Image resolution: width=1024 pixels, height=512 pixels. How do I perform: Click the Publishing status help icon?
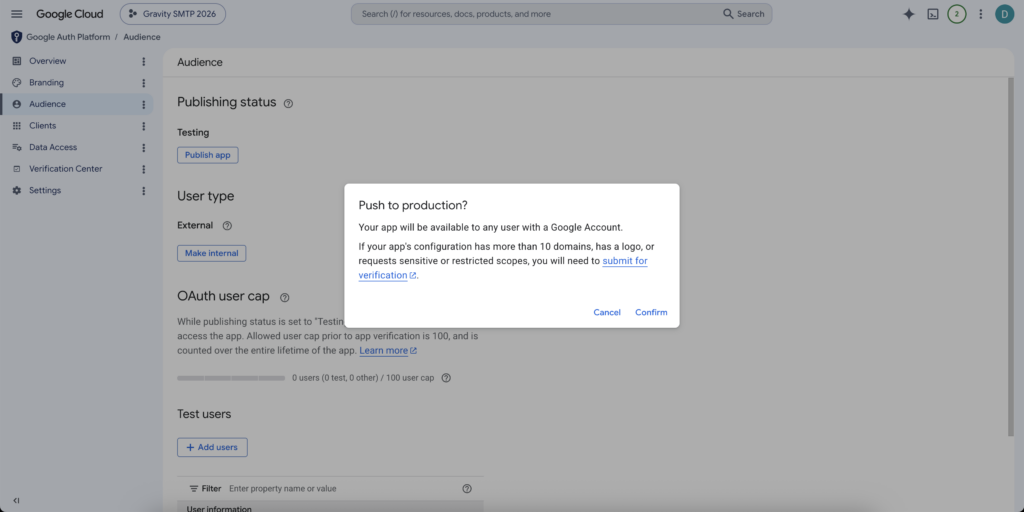pyautogui.click(x=288, y=103)
